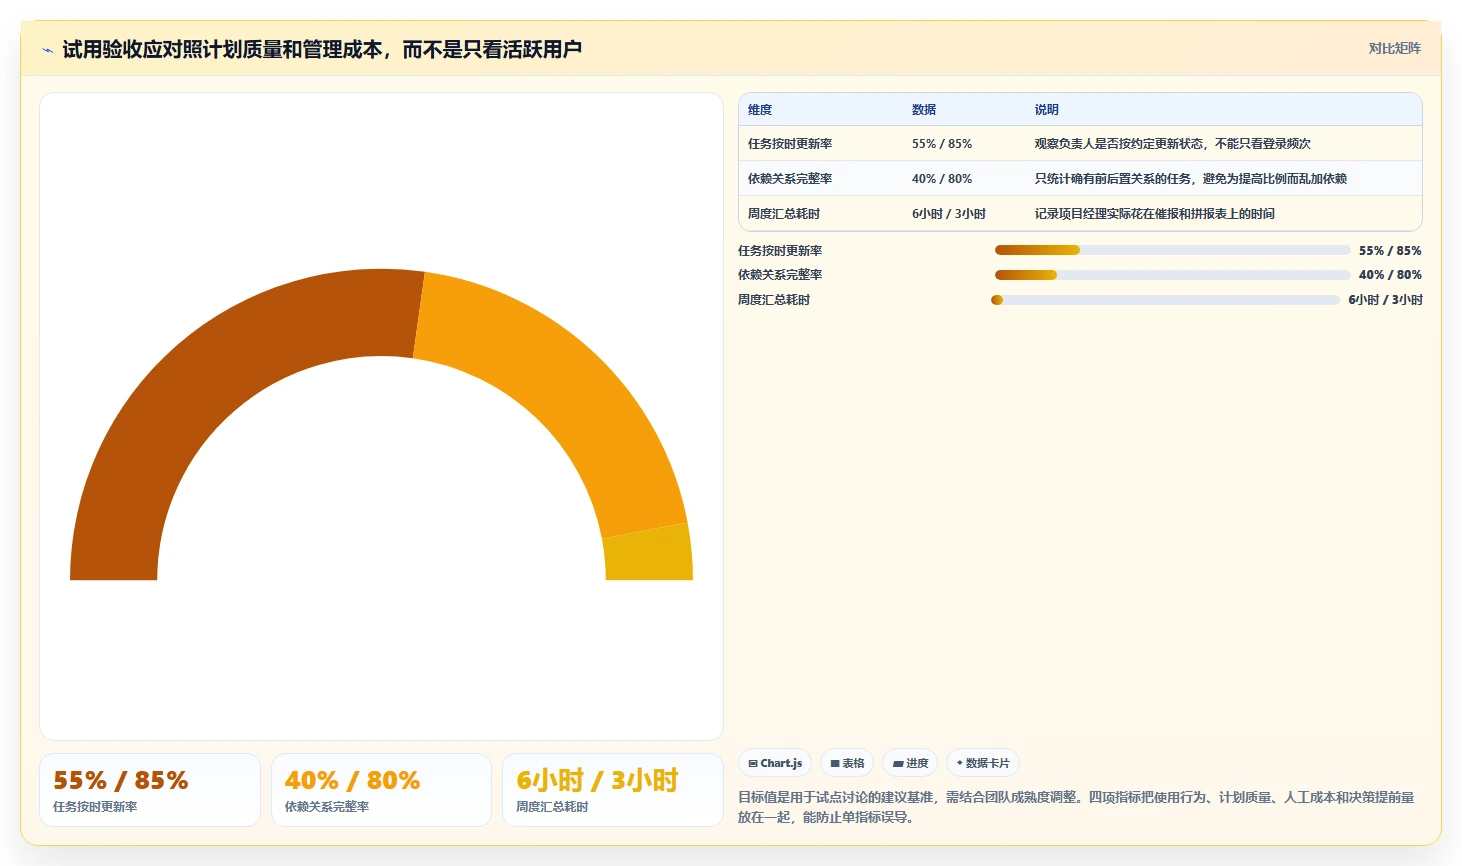Open the 40% / 80% data card
Viewport: 1462px width, 866px height.
pyautogui.click(x=381, y=790)
